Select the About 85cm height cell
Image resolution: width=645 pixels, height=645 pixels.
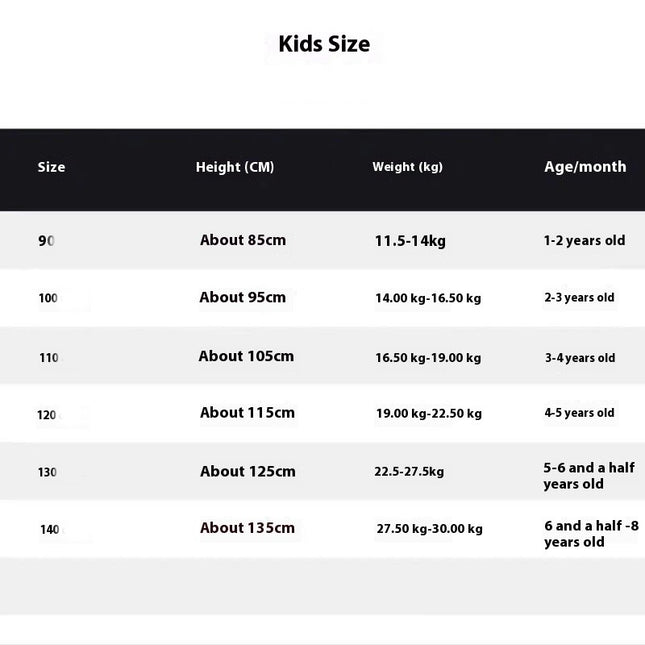(x=243, y=240)
